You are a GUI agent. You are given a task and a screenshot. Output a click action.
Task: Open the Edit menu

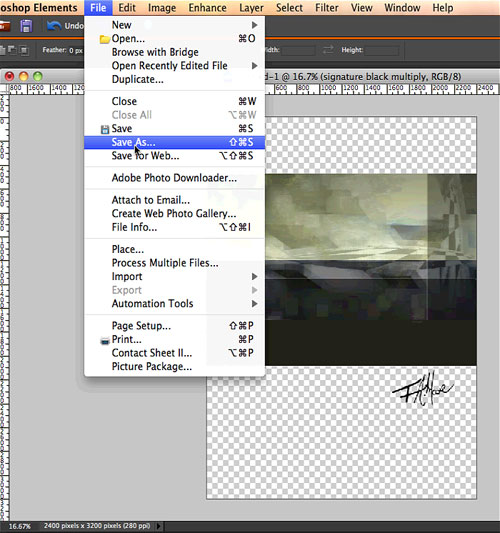127,7
